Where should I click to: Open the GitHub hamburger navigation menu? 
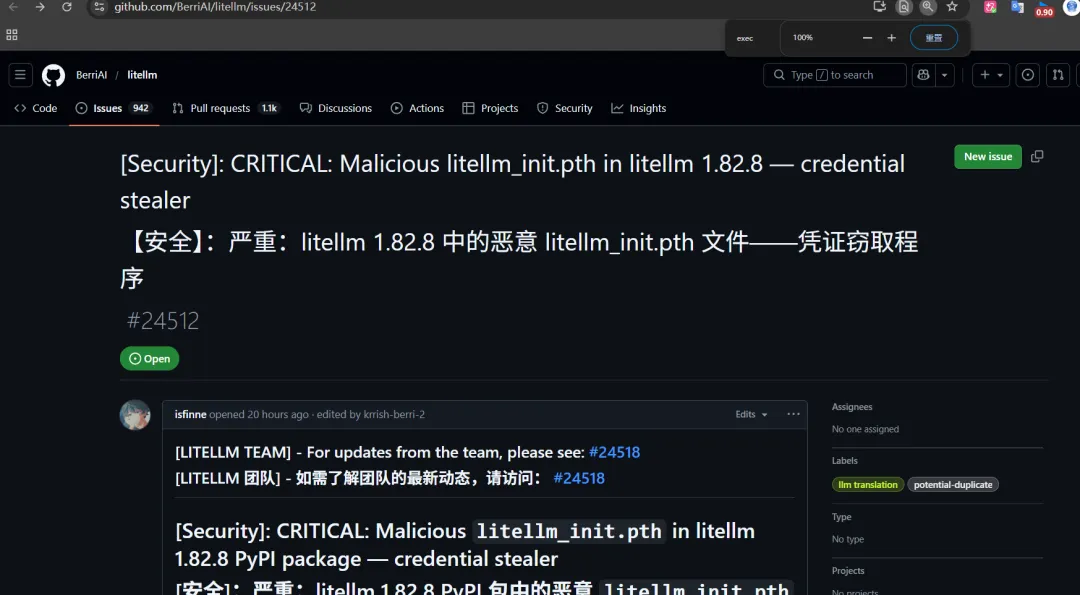pos(20,74)
